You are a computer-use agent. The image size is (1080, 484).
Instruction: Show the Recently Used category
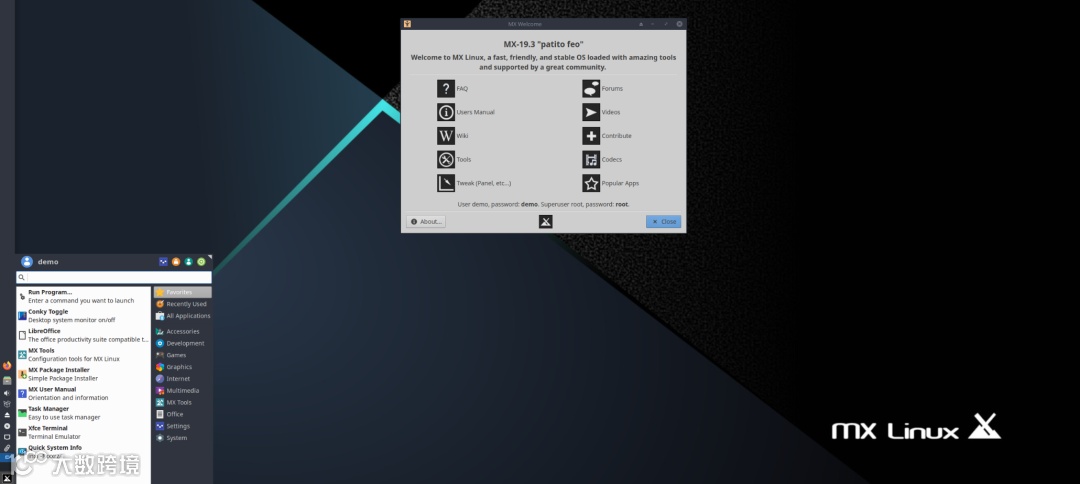point(183,304)
